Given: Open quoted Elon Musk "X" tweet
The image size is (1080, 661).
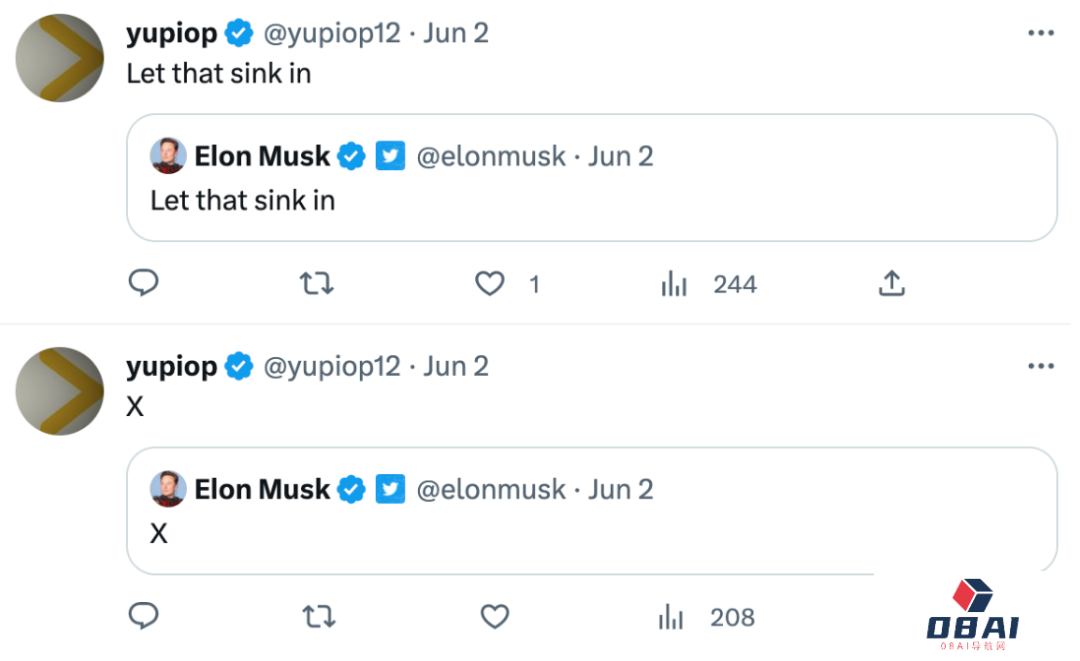Looking at the screenshot, I should coord(600,533).
